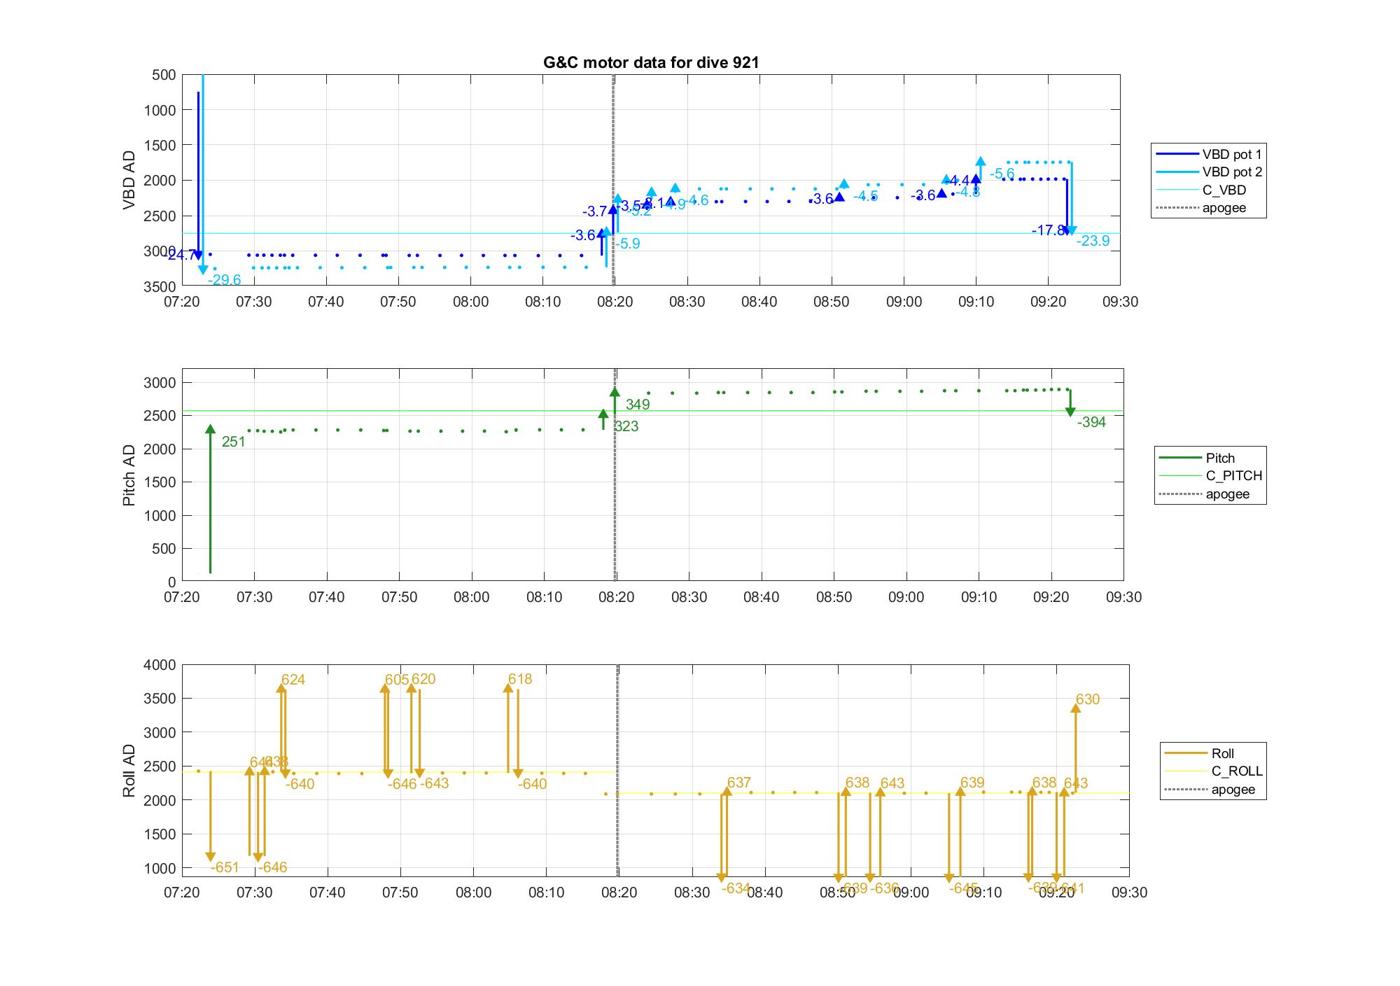Click the '323' pitch data label
The width and height of the screenshot is (1400, 986).
[x=626, y=426]
